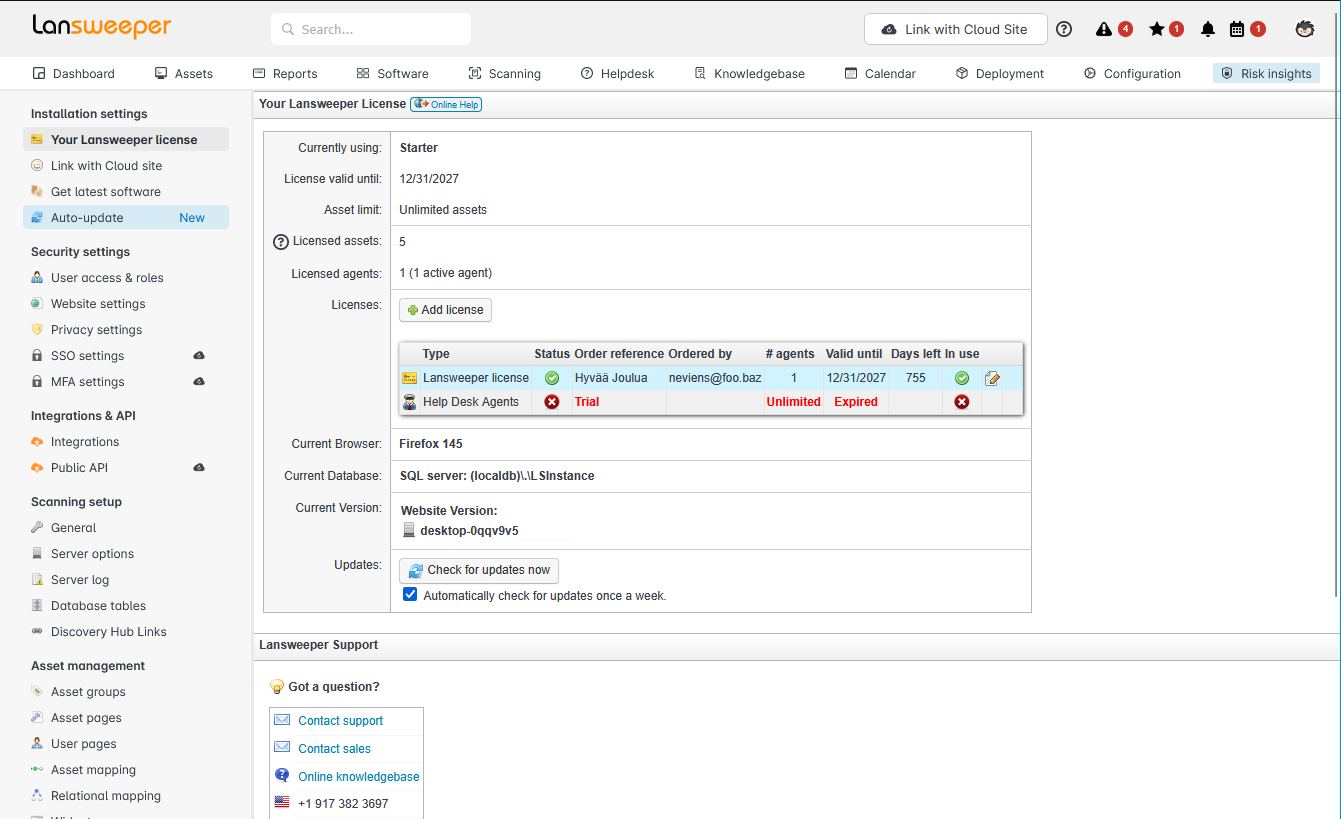
Task: Open the star favorites icon
Action: coord(1157,29)
